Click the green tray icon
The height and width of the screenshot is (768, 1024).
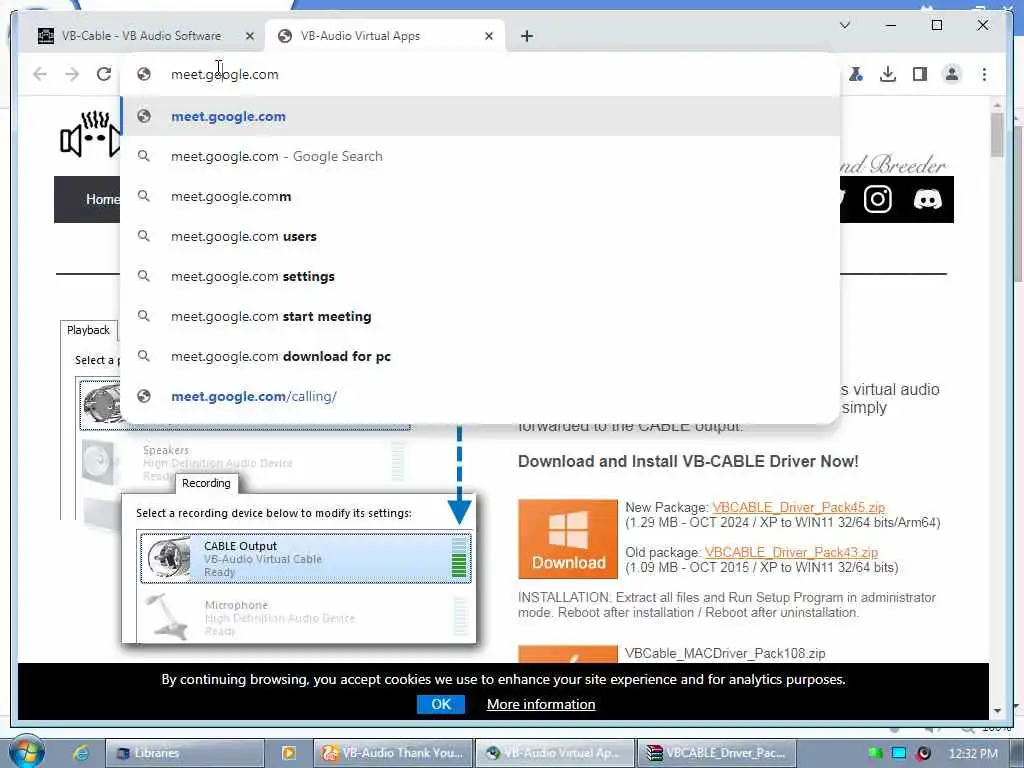(875, 754)
